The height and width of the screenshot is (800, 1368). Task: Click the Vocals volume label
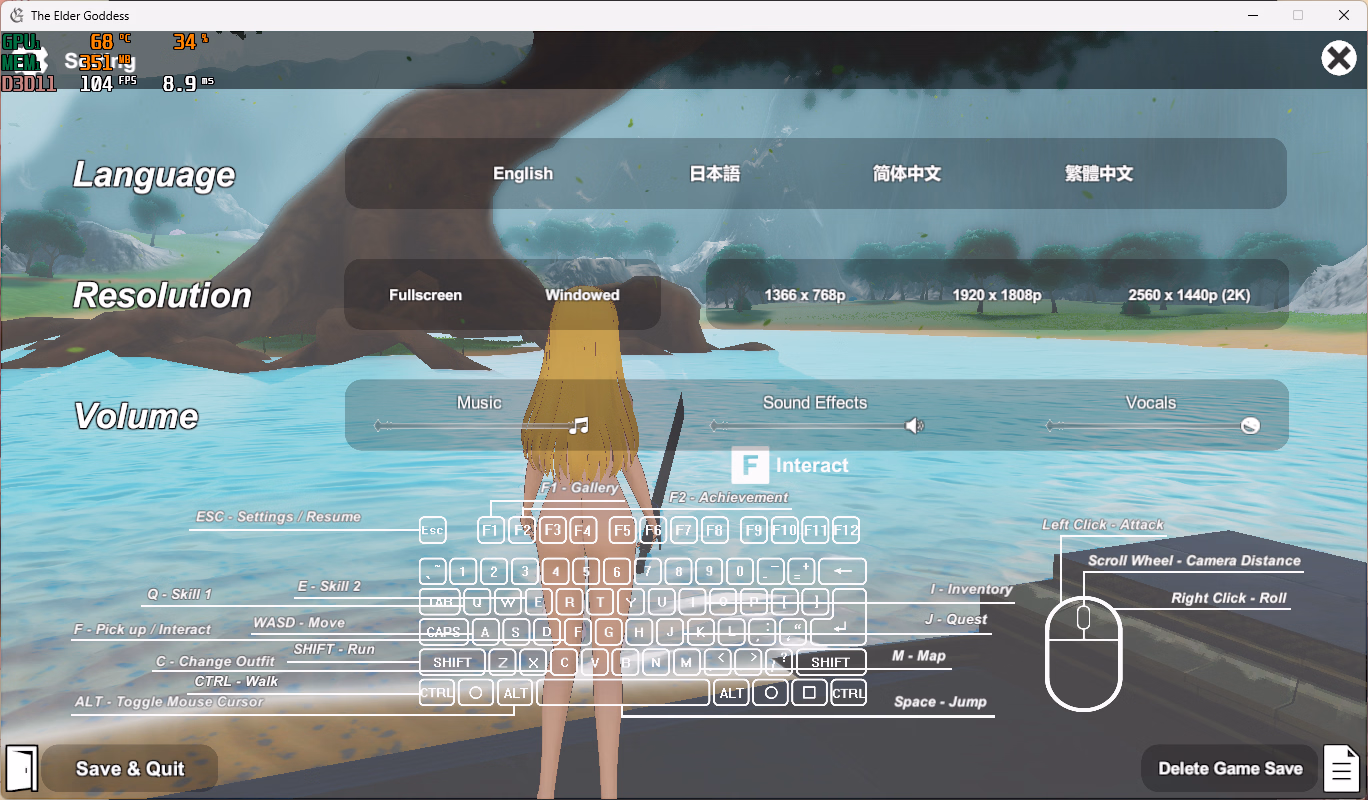1151,402
